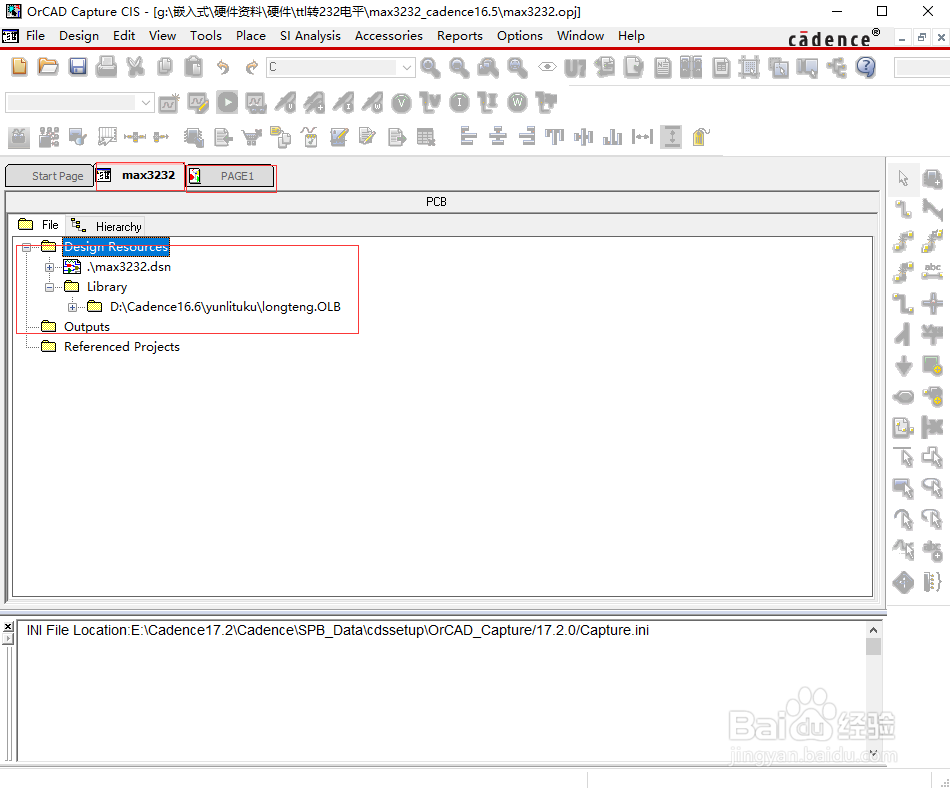This screenshot has width=950, height=788.
Task: Select the Referenced Projects folder
Action: pyautogui.click(x=122, y=347)
